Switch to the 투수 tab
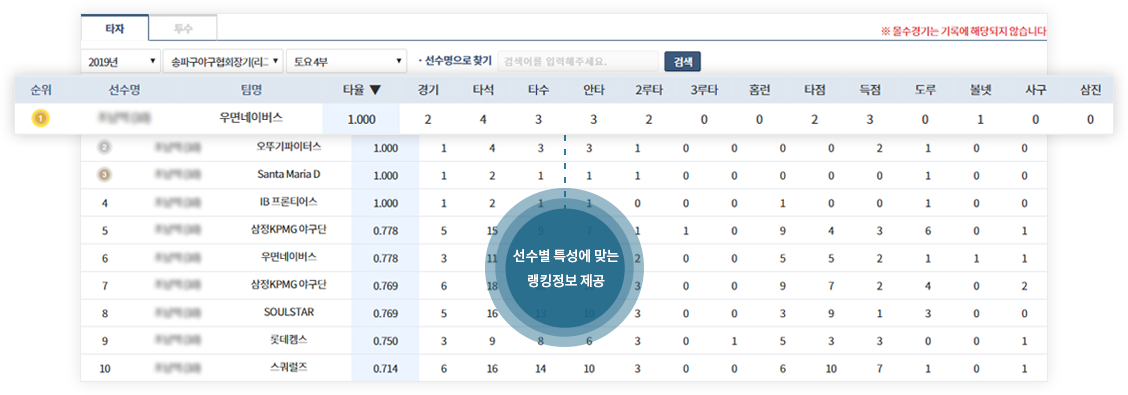1128x395 pixels. (x=183, y=29)
